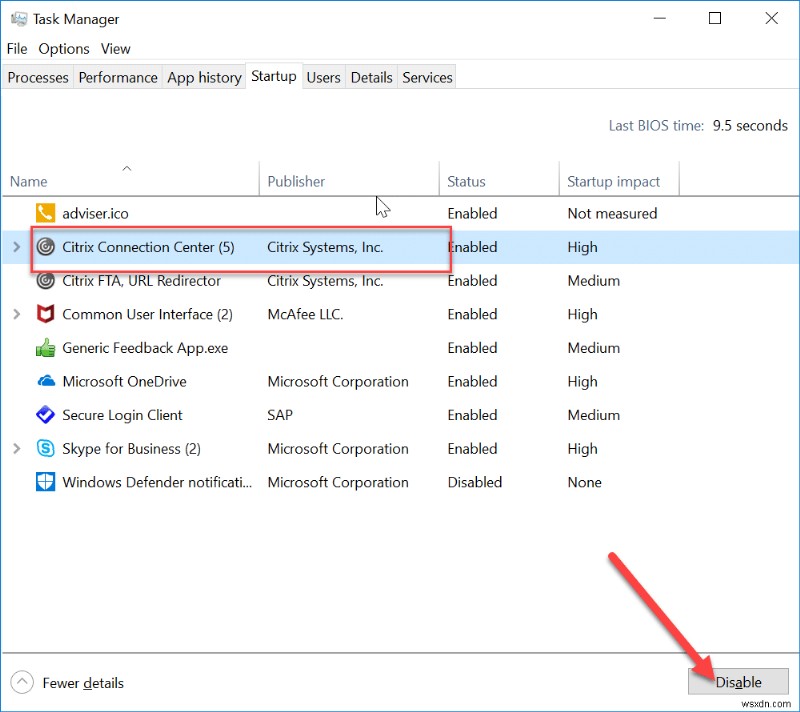The image size is (800, 712).
Task: Click the Microsoft OneDrive app icon
Action: click(46, 381)
